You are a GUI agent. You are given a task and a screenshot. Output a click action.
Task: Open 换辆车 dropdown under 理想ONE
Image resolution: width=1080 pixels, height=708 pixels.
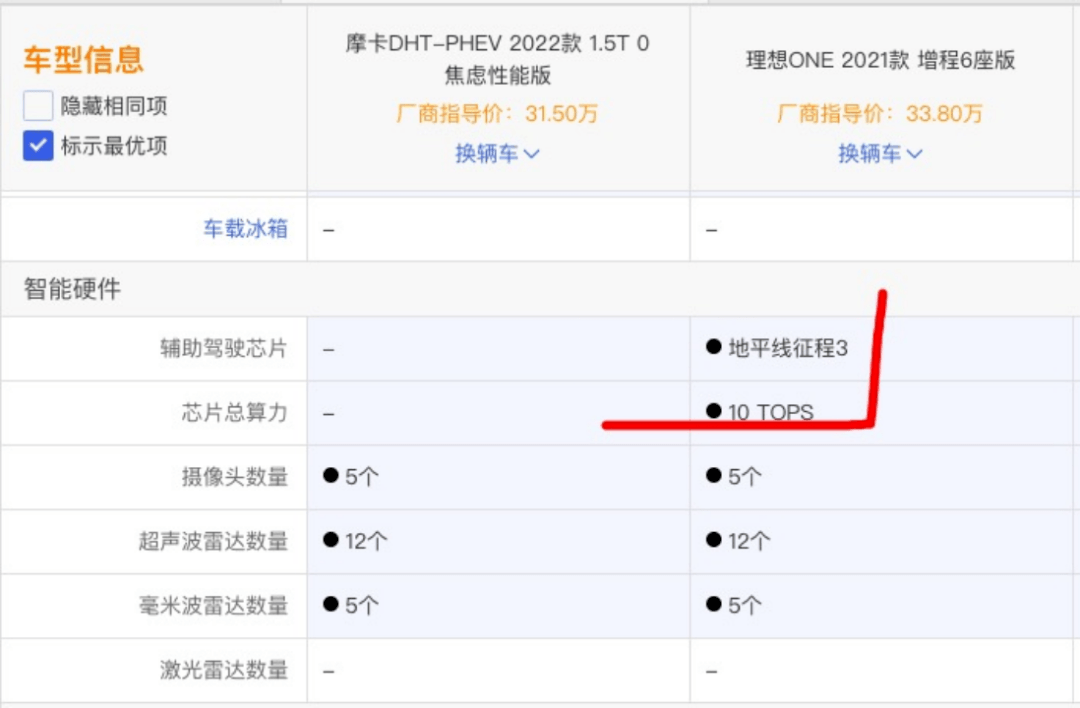(880, 153)
